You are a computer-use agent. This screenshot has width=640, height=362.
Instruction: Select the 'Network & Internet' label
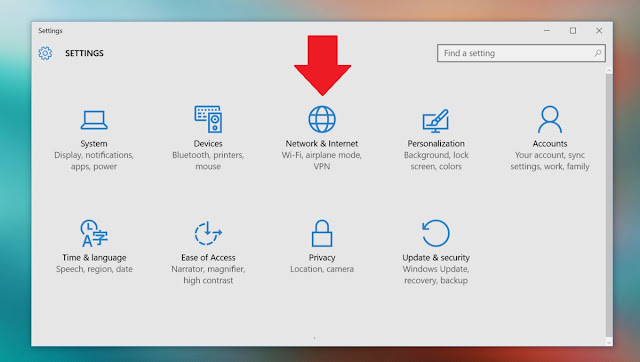322,144
